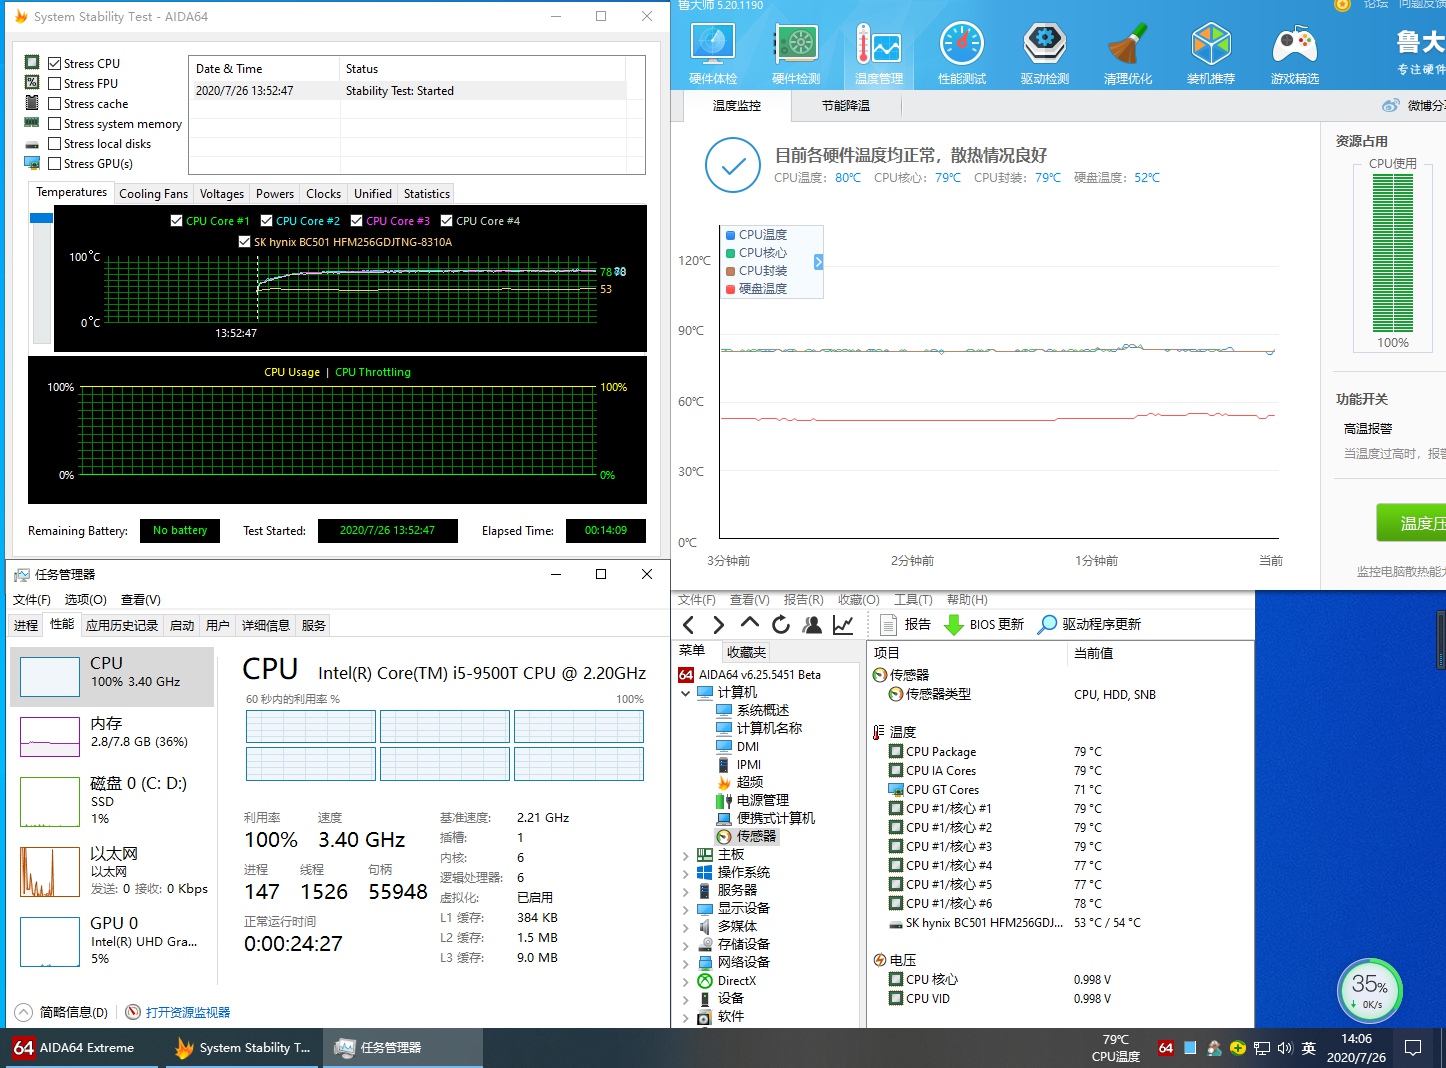Viewport: 1446px width, 1068px height.
Task: Start 驱动检测 driver detection
Action: 1045,50
